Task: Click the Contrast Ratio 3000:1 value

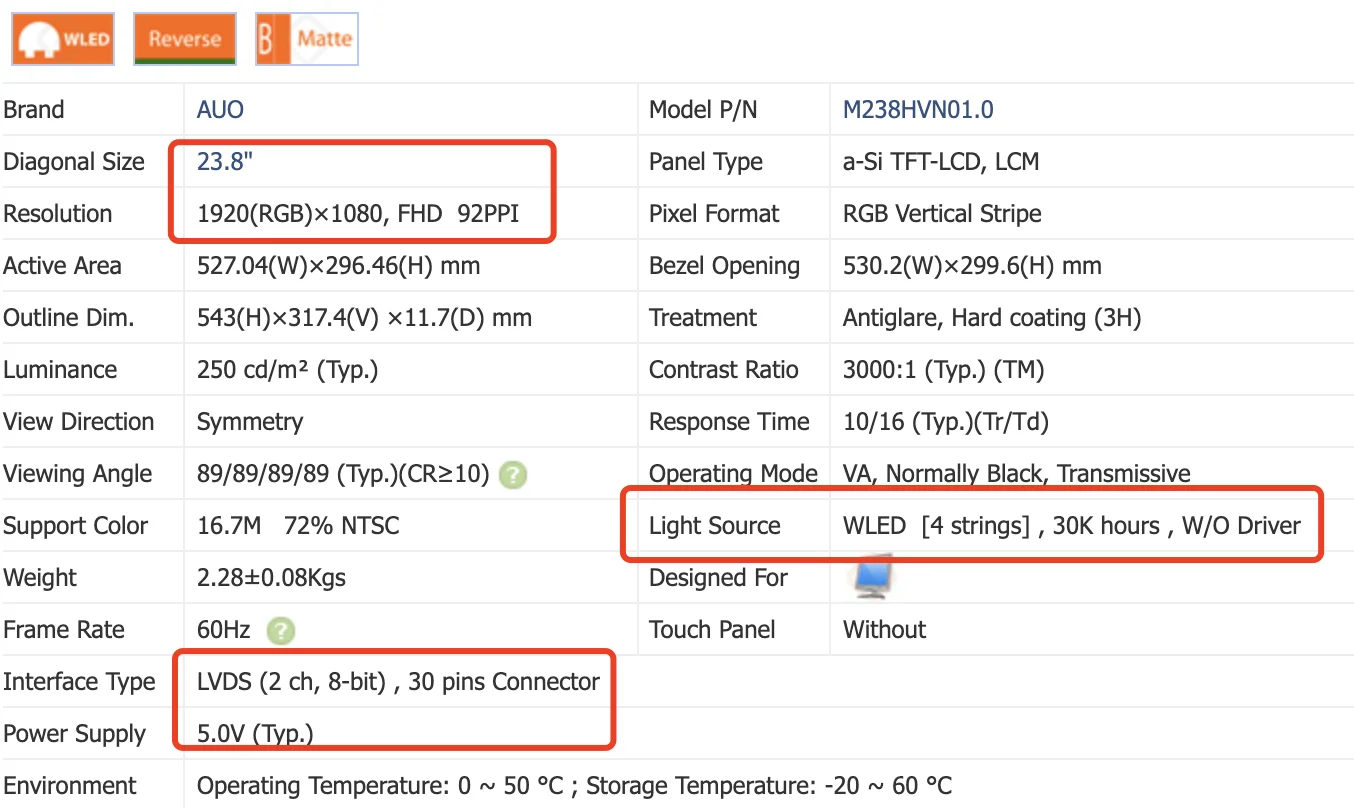Action: (x=943, y=370)
